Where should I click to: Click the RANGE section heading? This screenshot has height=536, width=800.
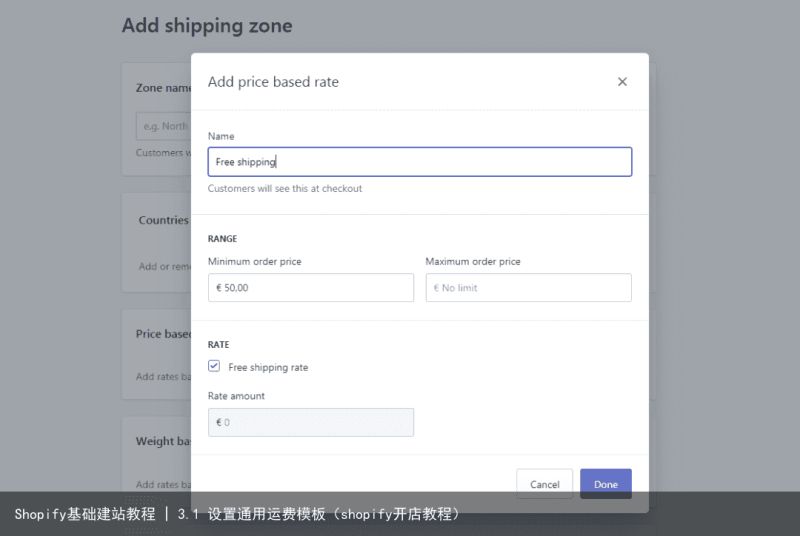pos(222,239)
